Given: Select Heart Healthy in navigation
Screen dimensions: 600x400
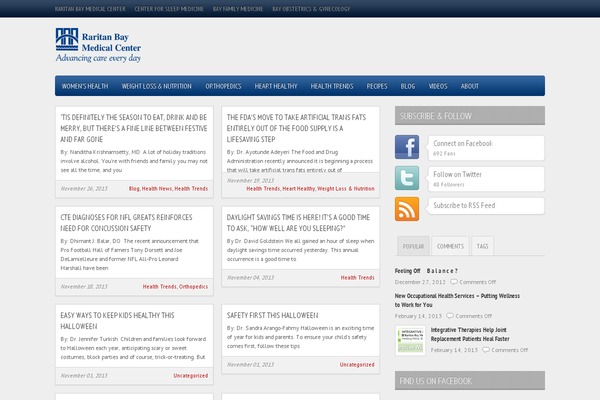Looking at the screenshot, I should coord(276,86).
